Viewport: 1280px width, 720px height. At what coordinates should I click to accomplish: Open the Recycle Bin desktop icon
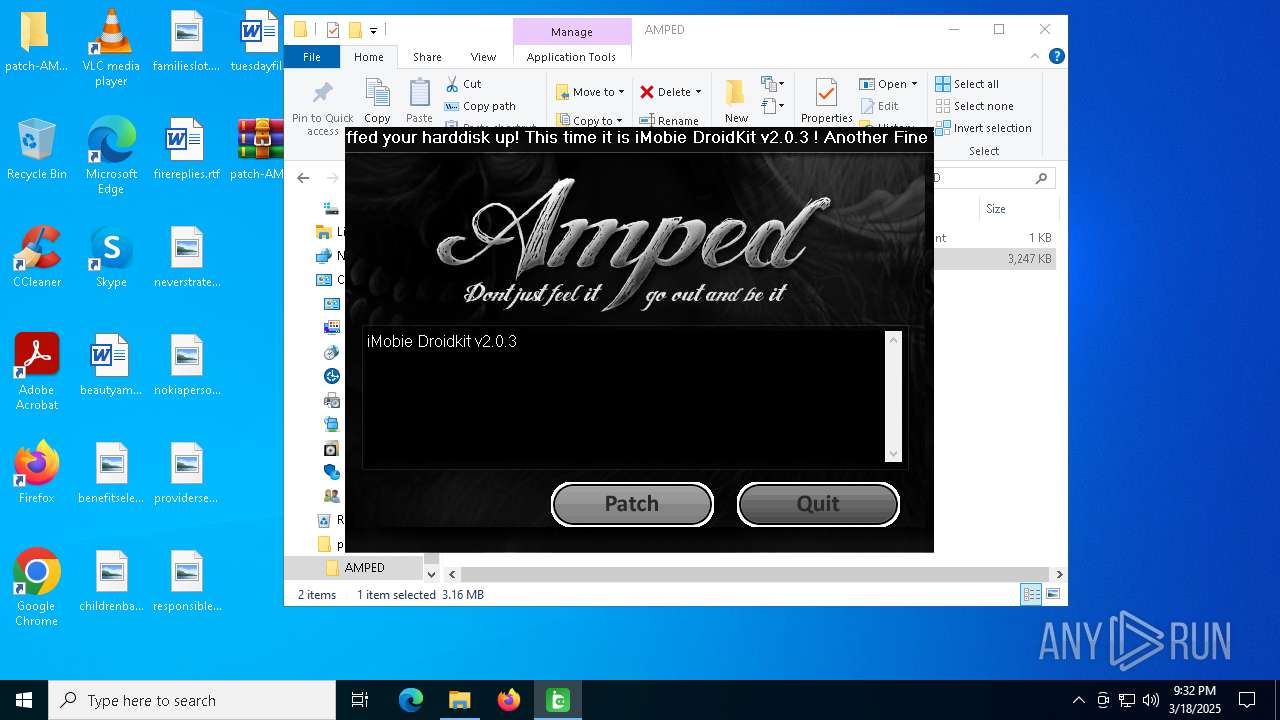37,149
